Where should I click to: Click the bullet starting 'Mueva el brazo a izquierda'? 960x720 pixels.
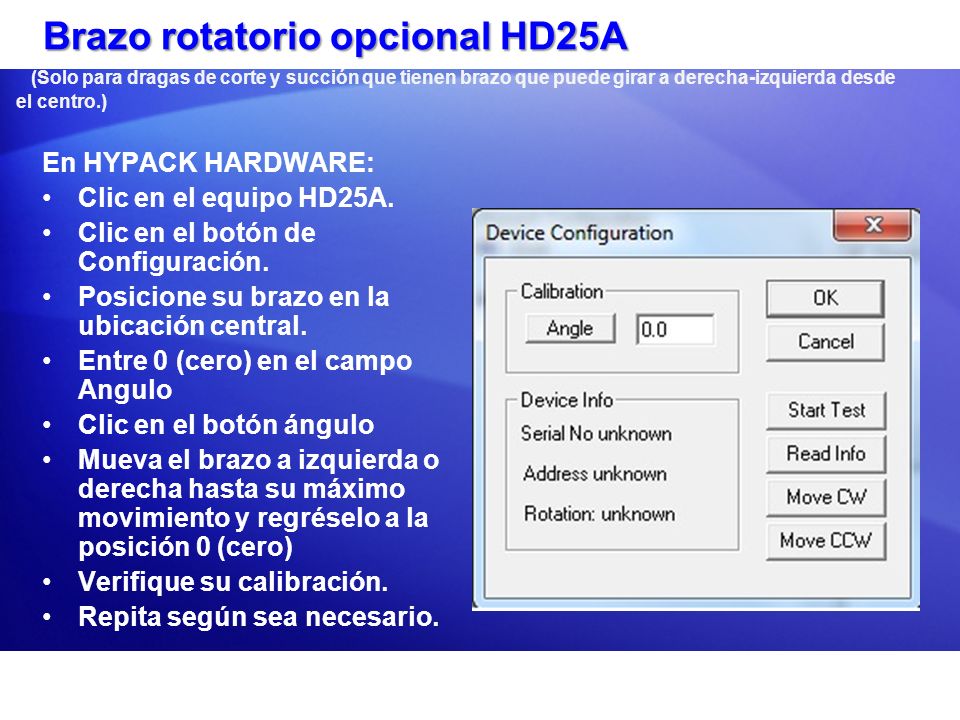258,503
